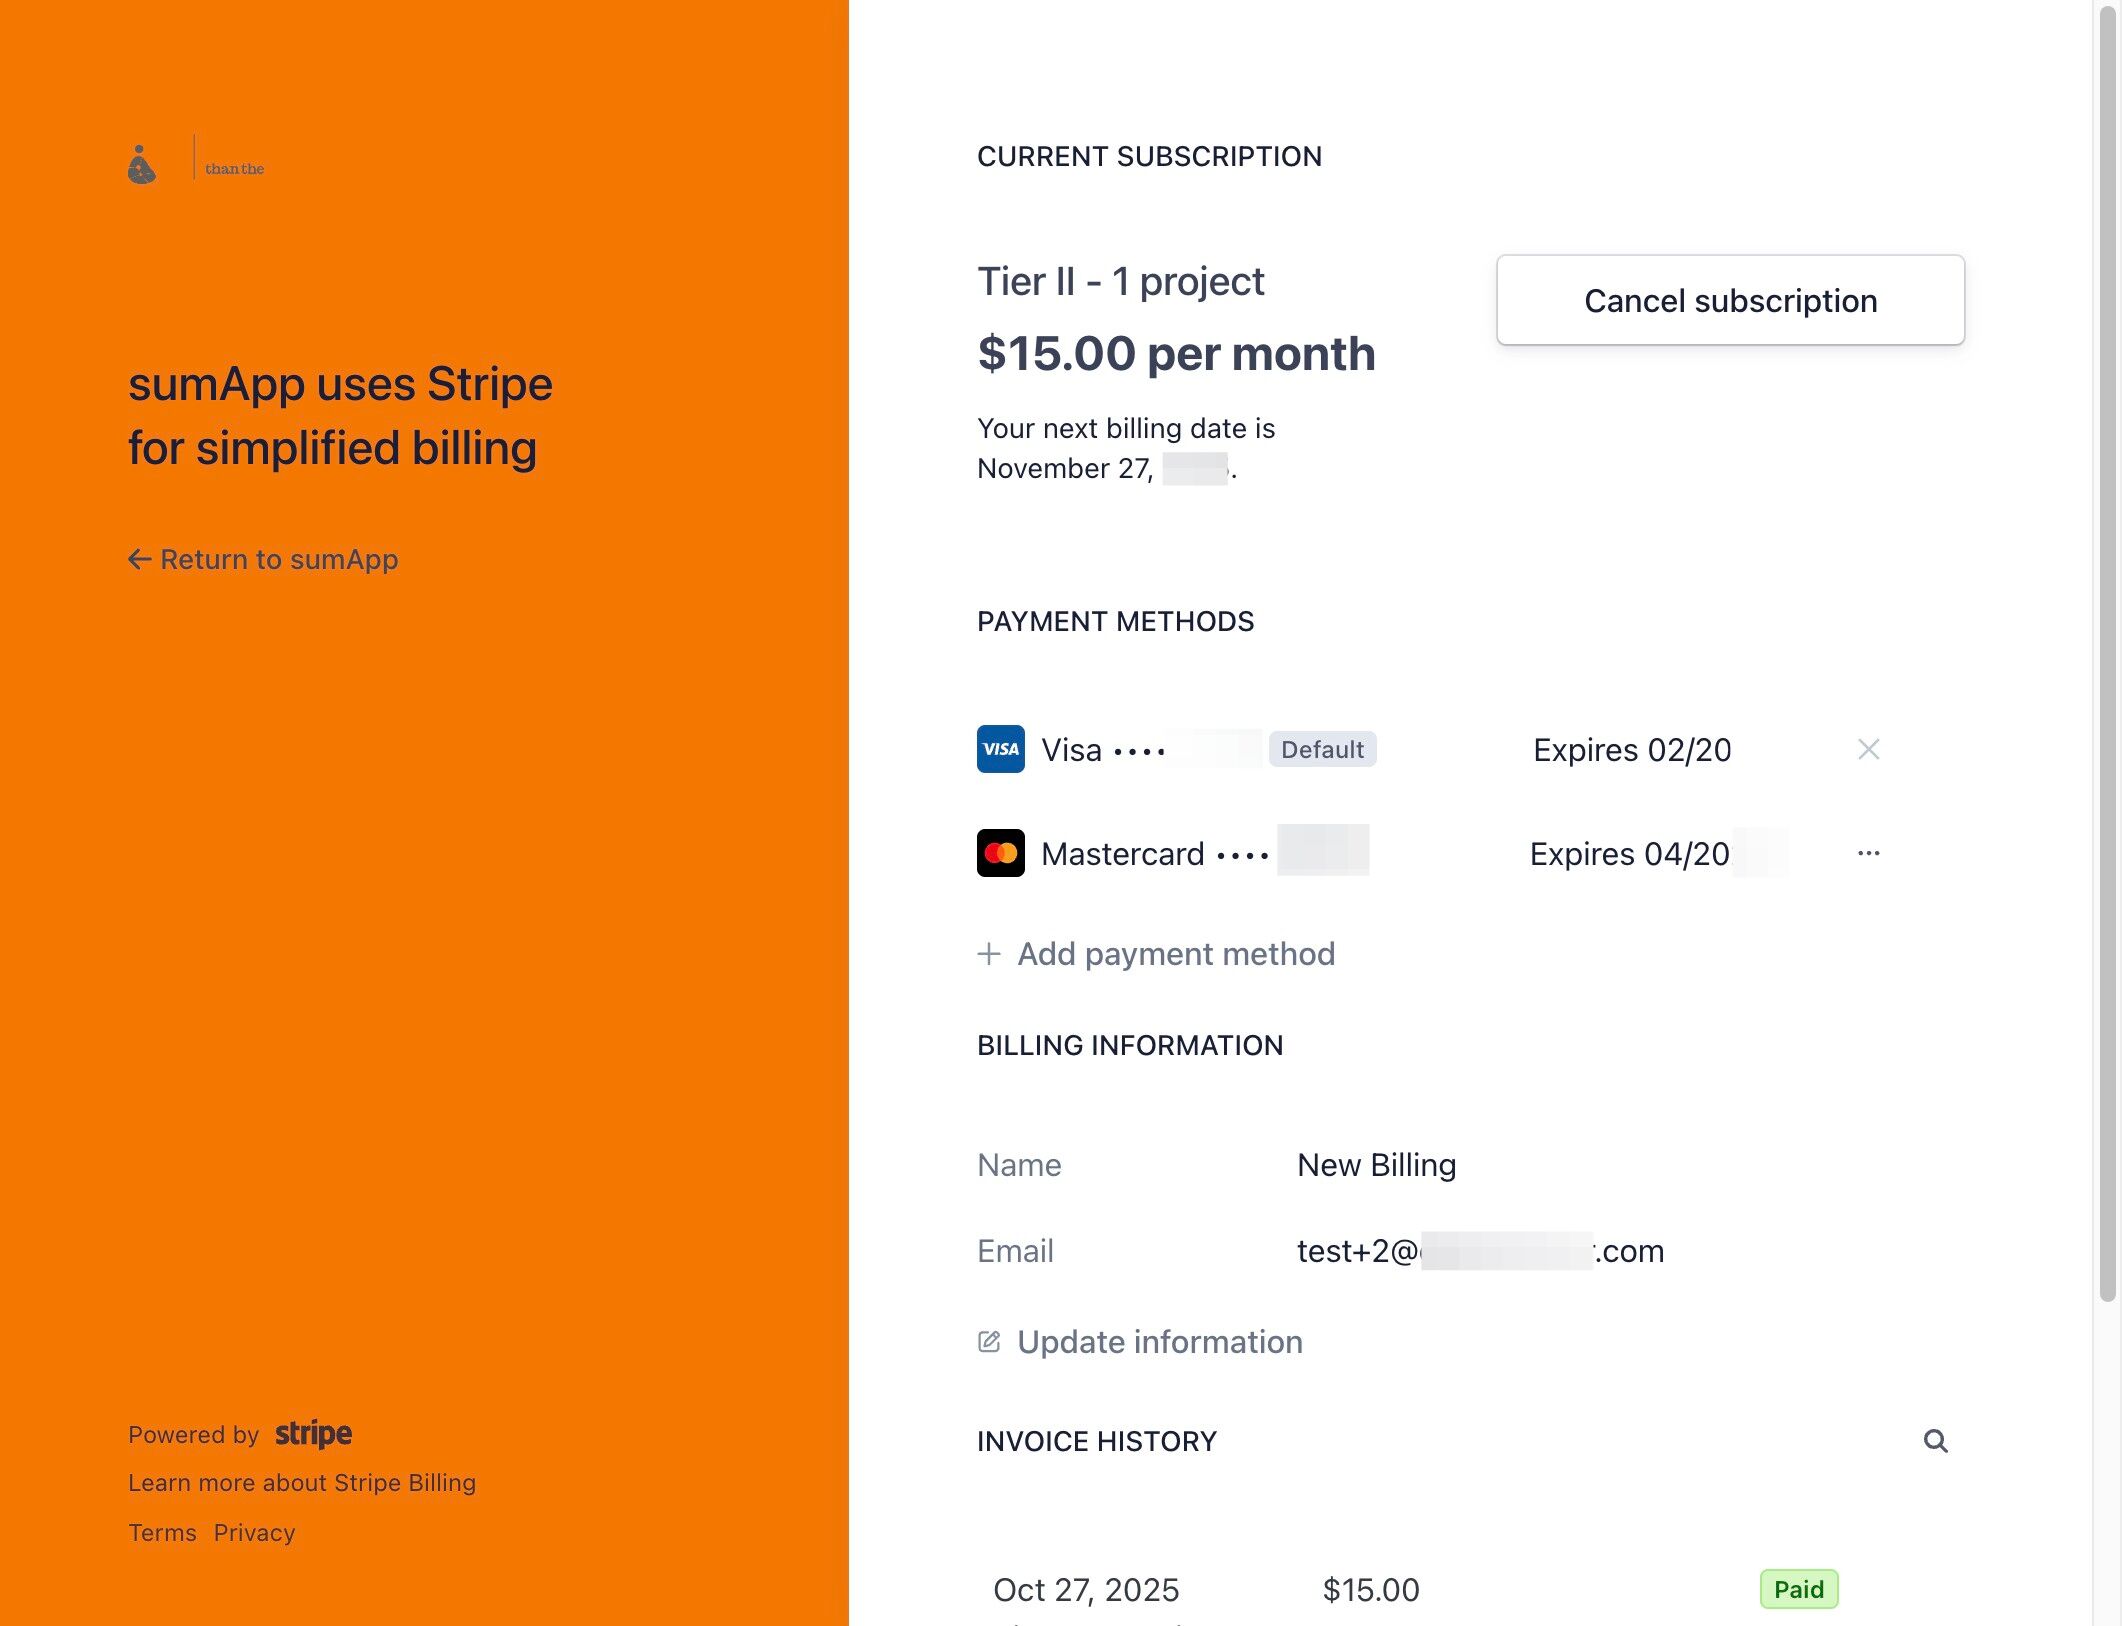The width and height of the screenshot is (2122, 1626).
Task: Click the Default badge on Visa
Action: [x=1322, y=749]
